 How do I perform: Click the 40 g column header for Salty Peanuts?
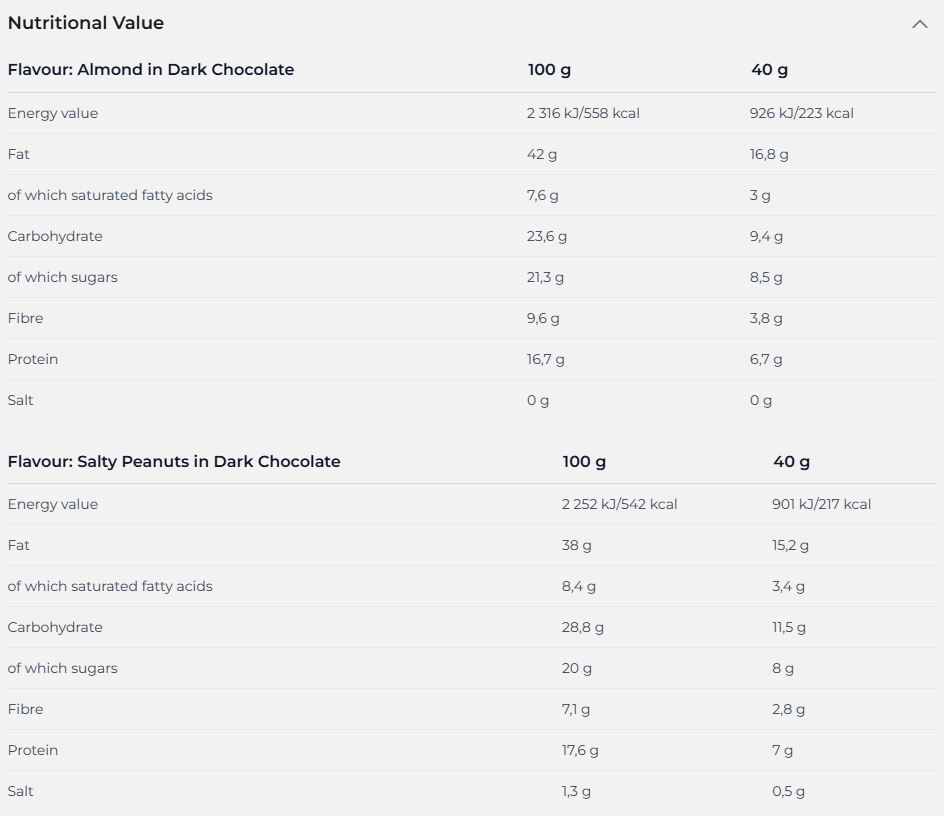pyautogui.click(x=791, y=461)
